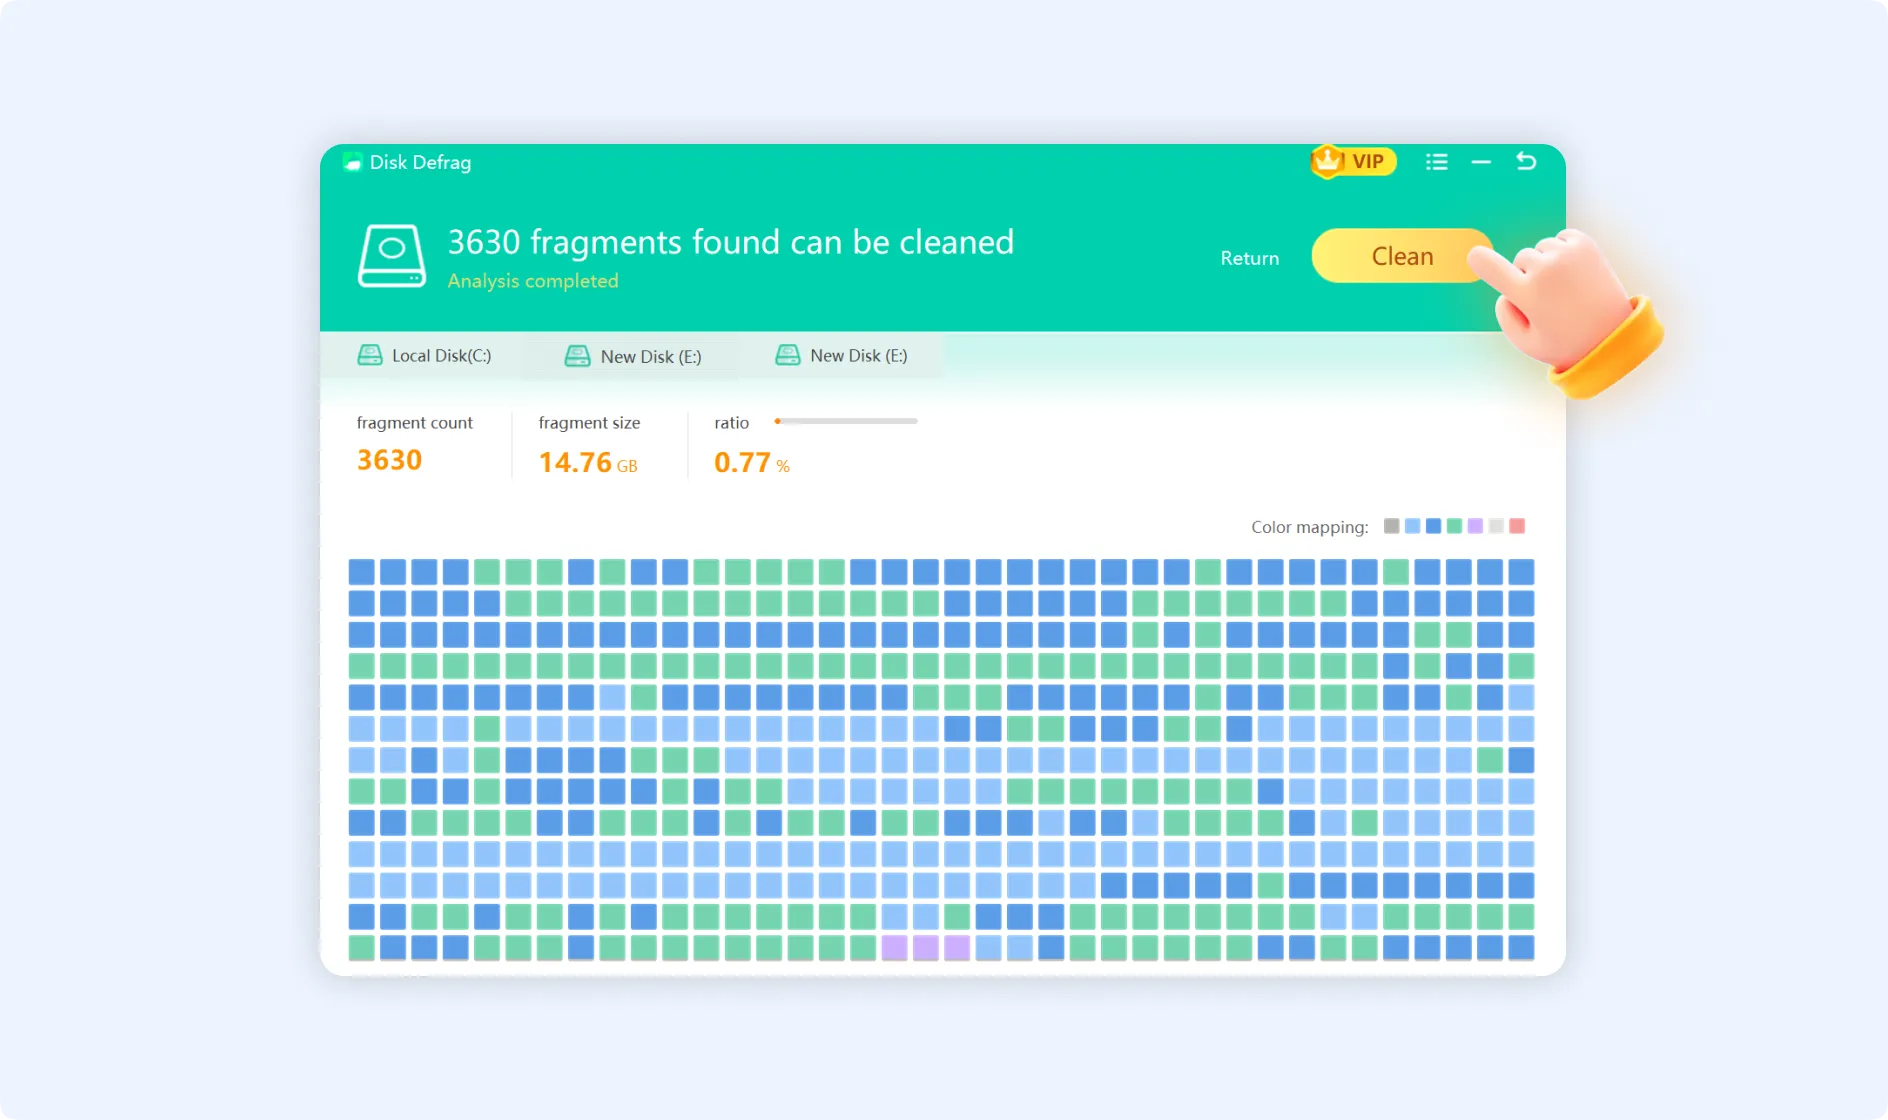Click the back arrow in the title bar
This screenshot has height=1120, width=1888.
pos(1527,161)
